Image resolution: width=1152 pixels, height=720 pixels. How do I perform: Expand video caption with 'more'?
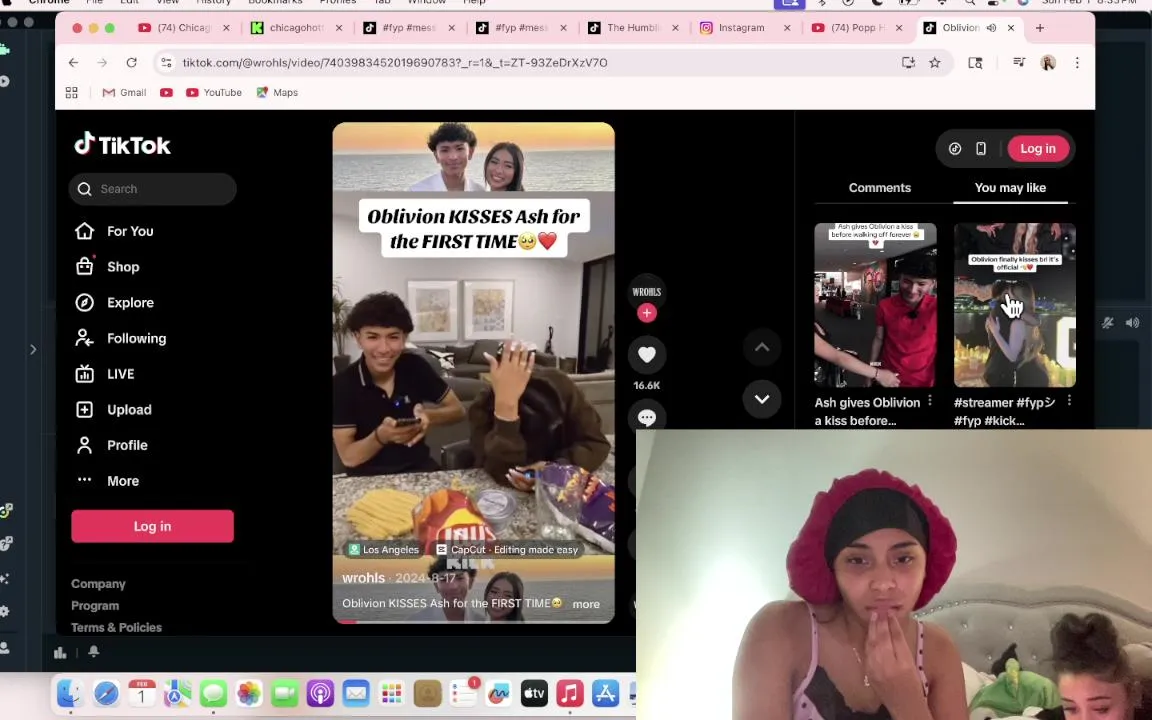pyautogui.click(x=586, y=604)
